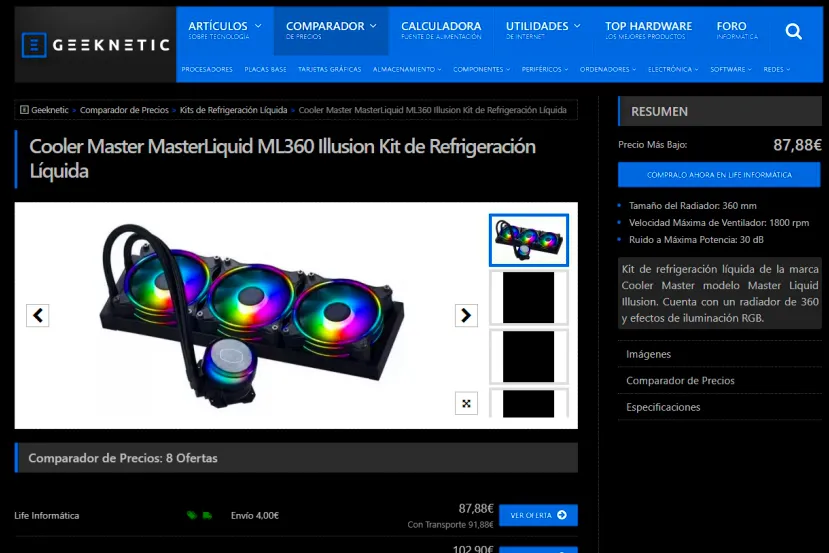
Task: Expand image to fullscreen view
Action: pos(466,403)
